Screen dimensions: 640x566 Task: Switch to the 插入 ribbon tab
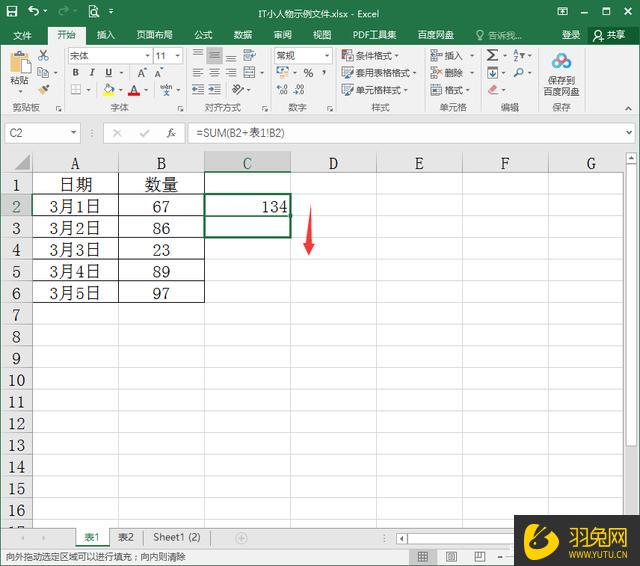pos(106,35)
